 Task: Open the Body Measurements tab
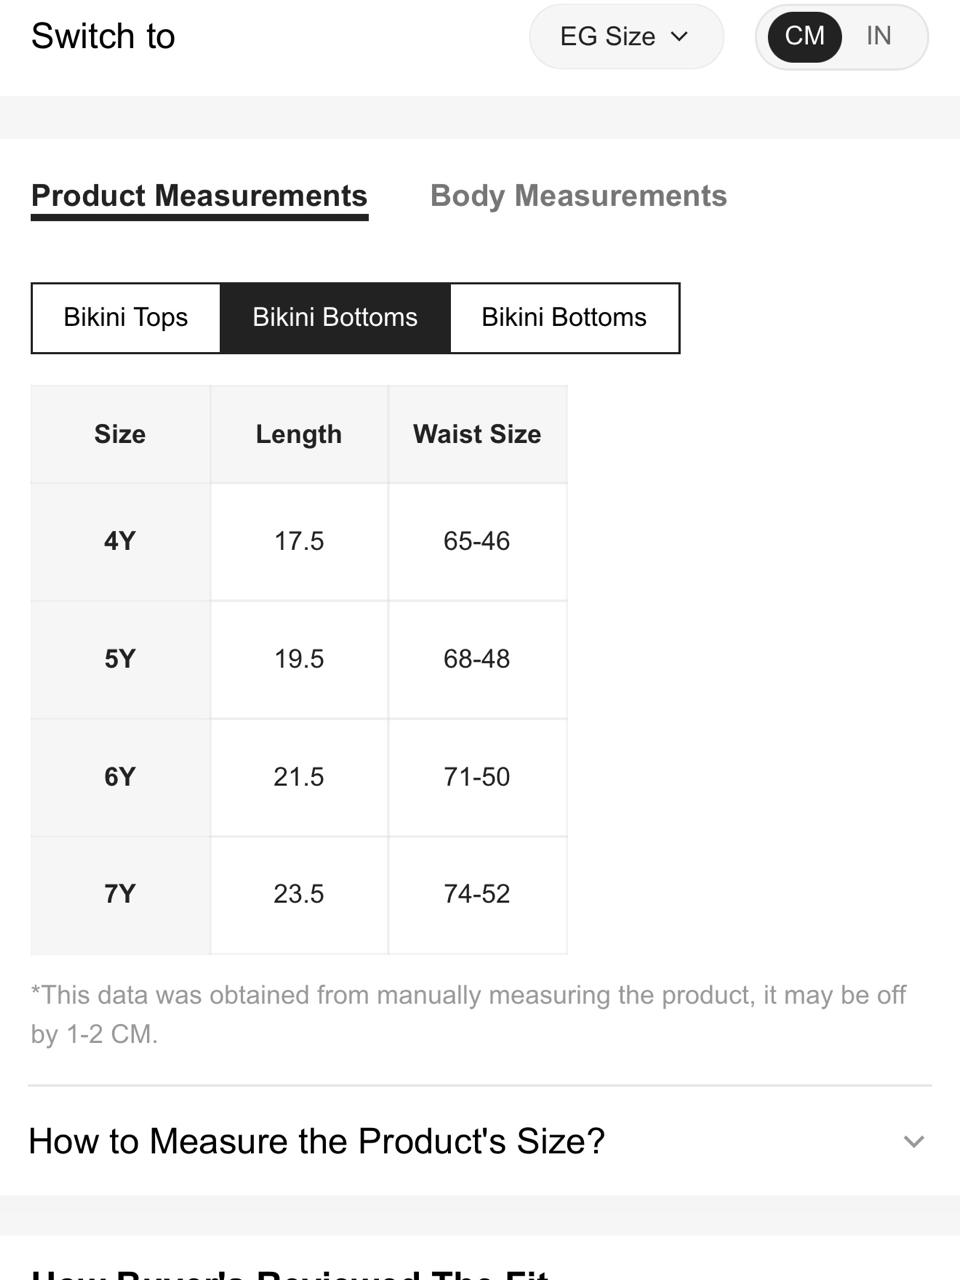578,196
